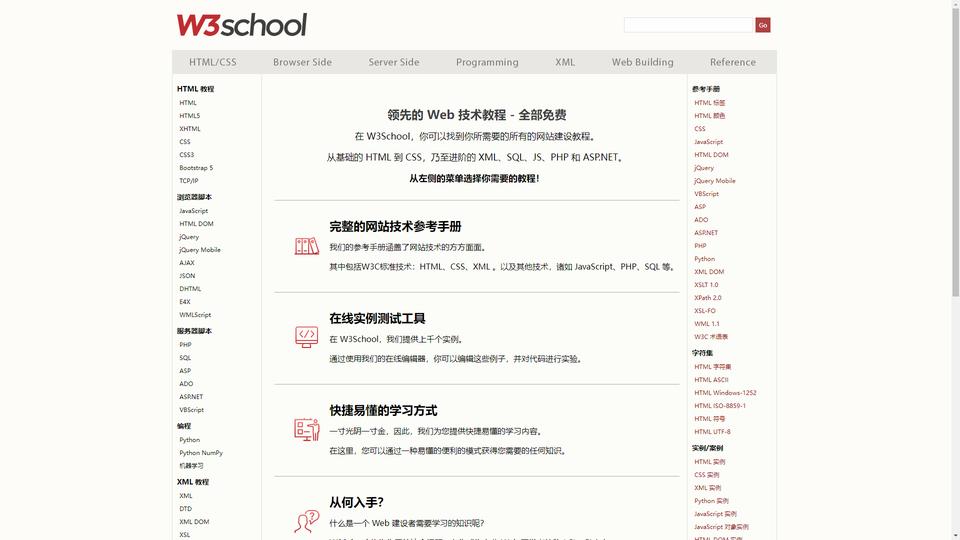Open HTML 标签 reference link
Screen dimensions: 960x540
point(710,103)
